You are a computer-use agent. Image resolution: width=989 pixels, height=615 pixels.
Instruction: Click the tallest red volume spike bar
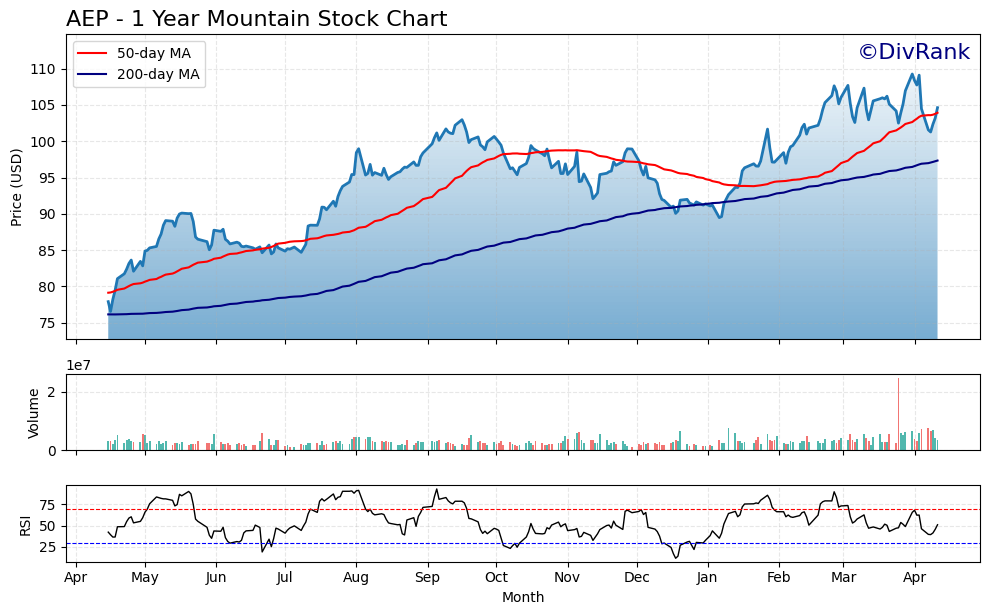tap(898, 414)
